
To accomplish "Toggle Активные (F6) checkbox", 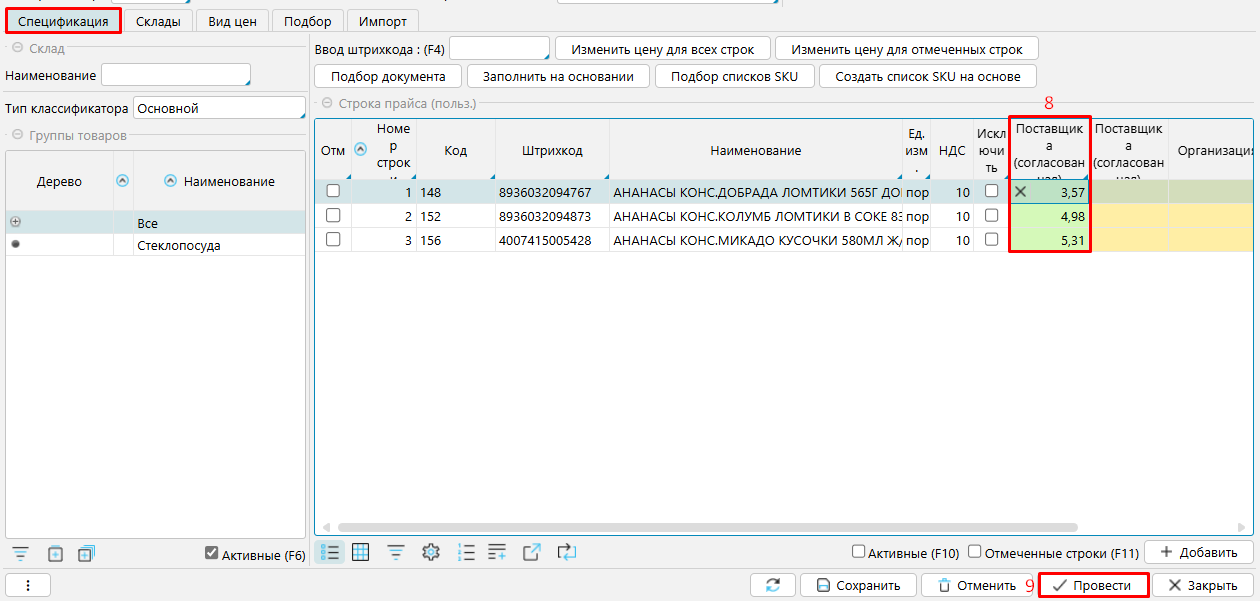I will 211,553.
